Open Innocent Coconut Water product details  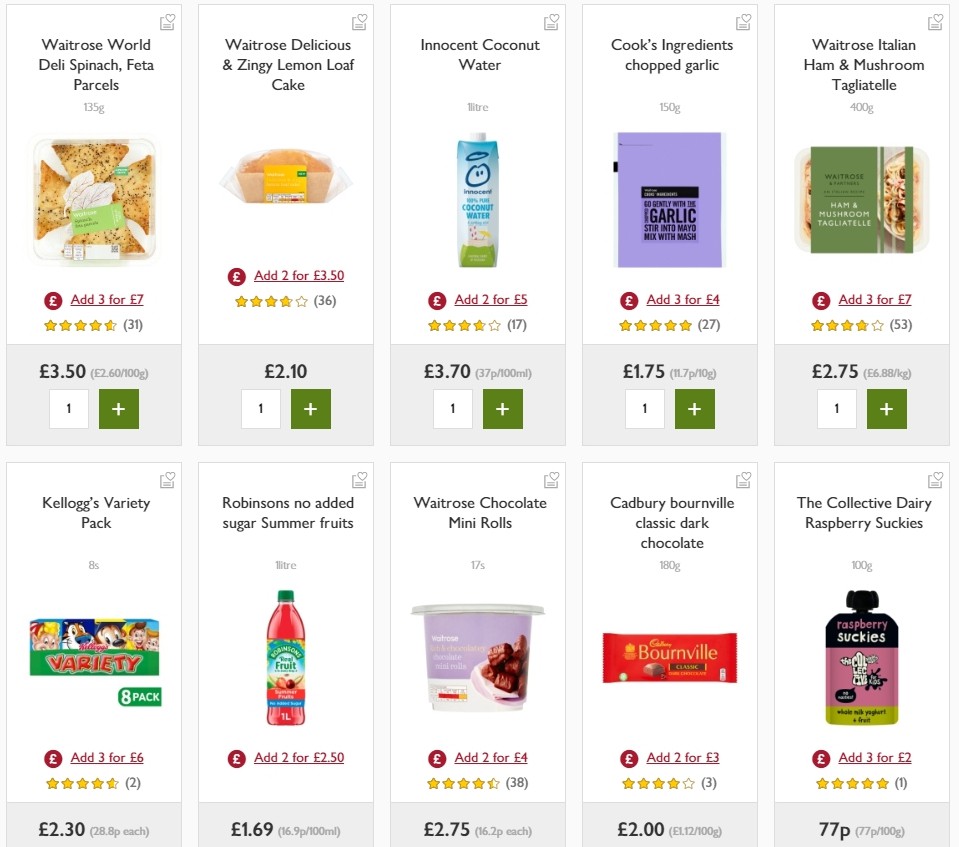477,198
